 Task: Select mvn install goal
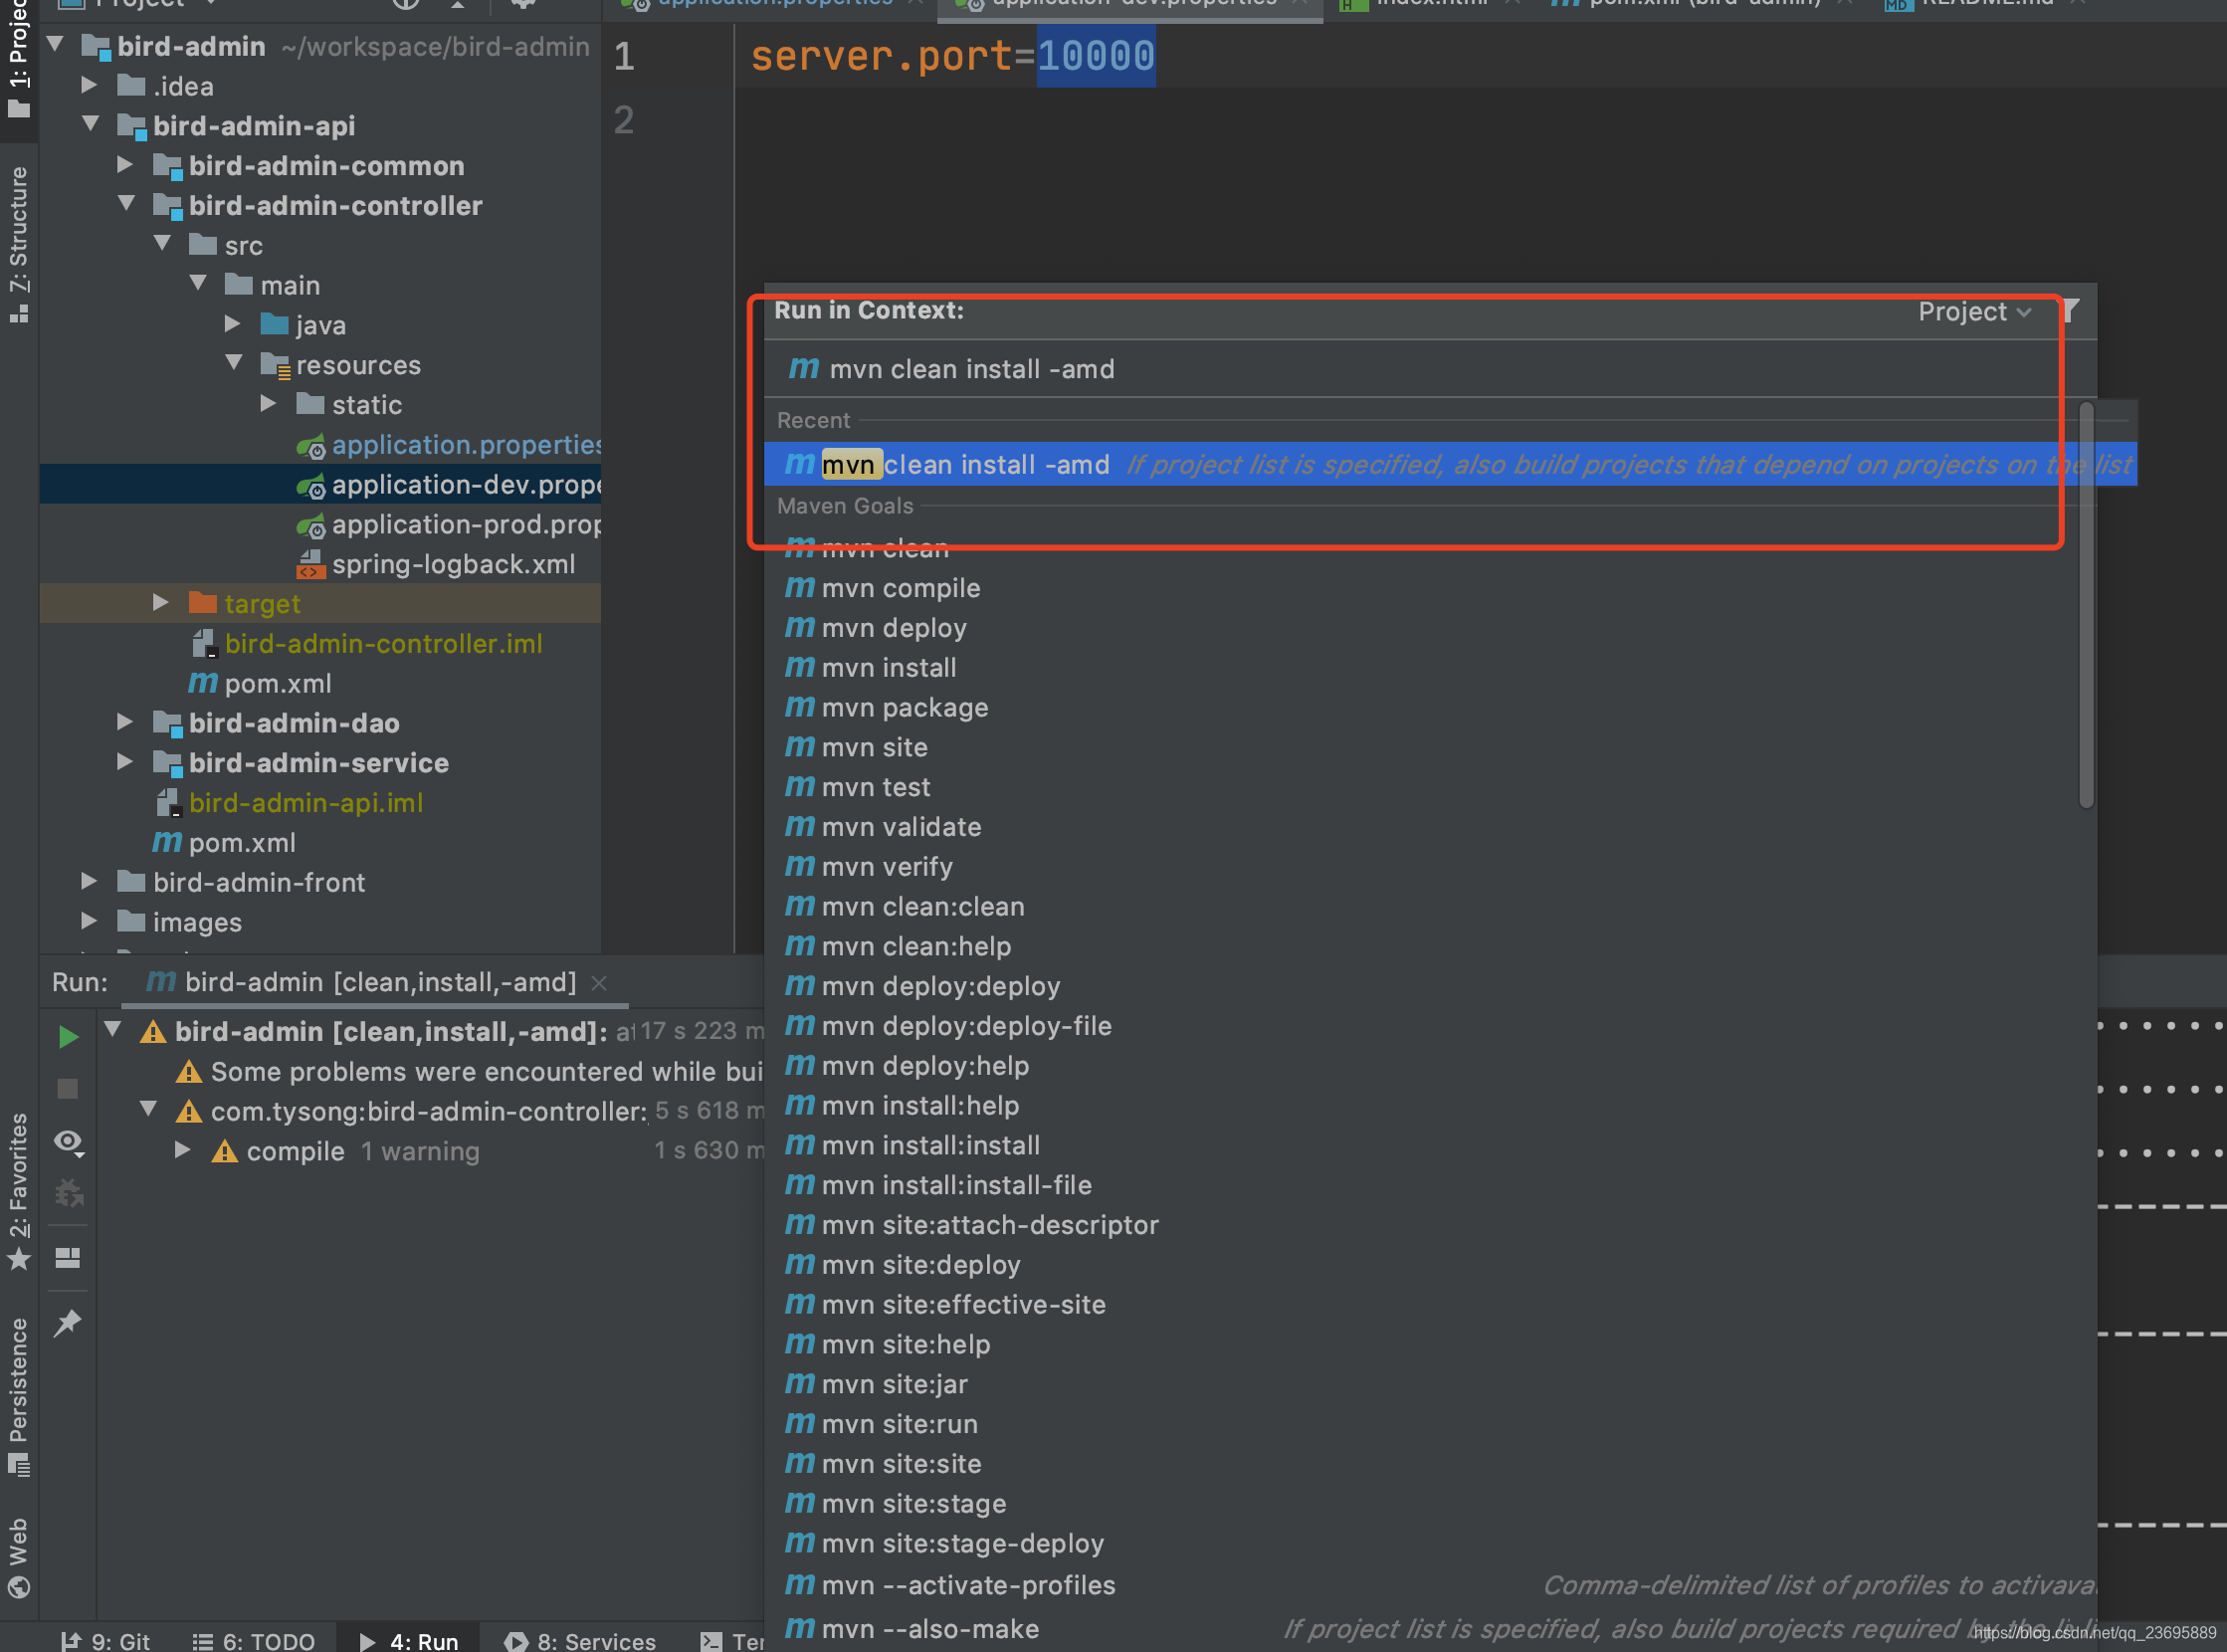888,668
